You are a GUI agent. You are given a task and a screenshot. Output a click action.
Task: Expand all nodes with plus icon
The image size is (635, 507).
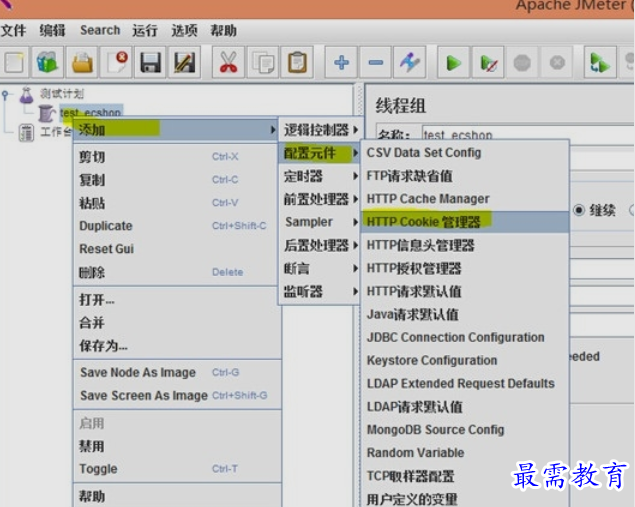(x=341, y=63)
